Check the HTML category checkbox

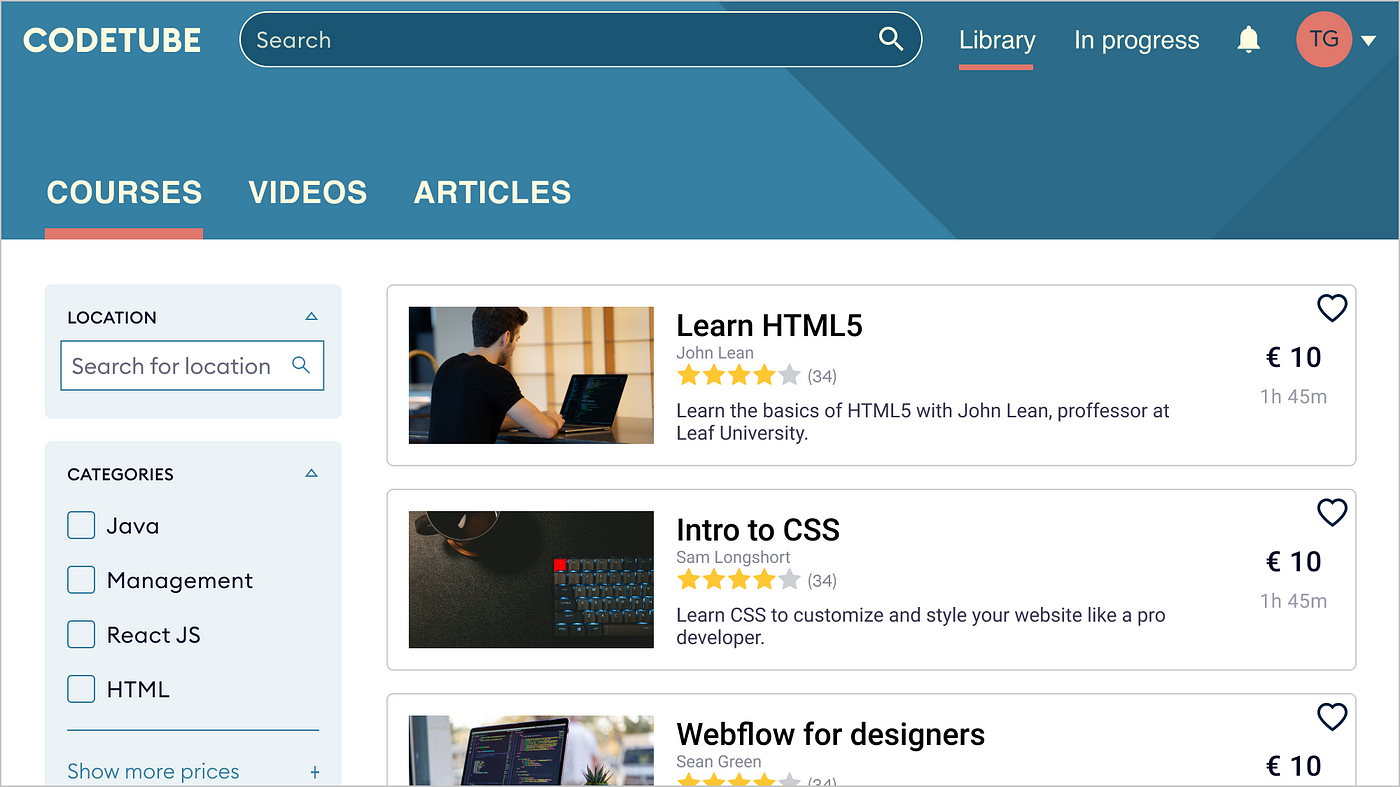point(81,689)
